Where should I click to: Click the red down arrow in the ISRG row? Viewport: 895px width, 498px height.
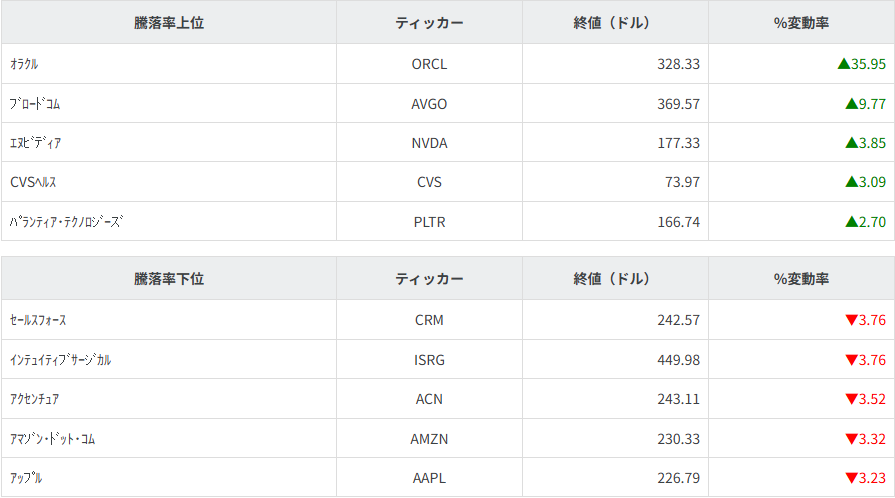pos(852,360)
